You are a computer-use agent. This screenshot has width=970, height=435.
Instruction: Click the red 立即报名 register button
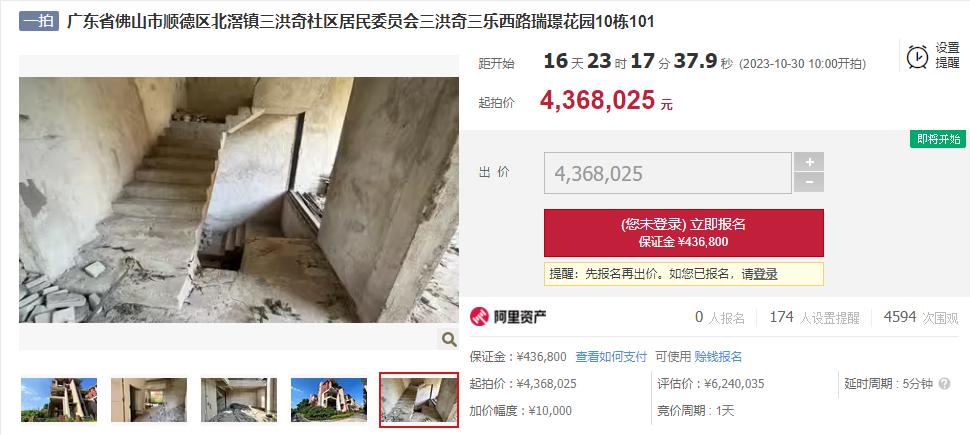point(684,233)
